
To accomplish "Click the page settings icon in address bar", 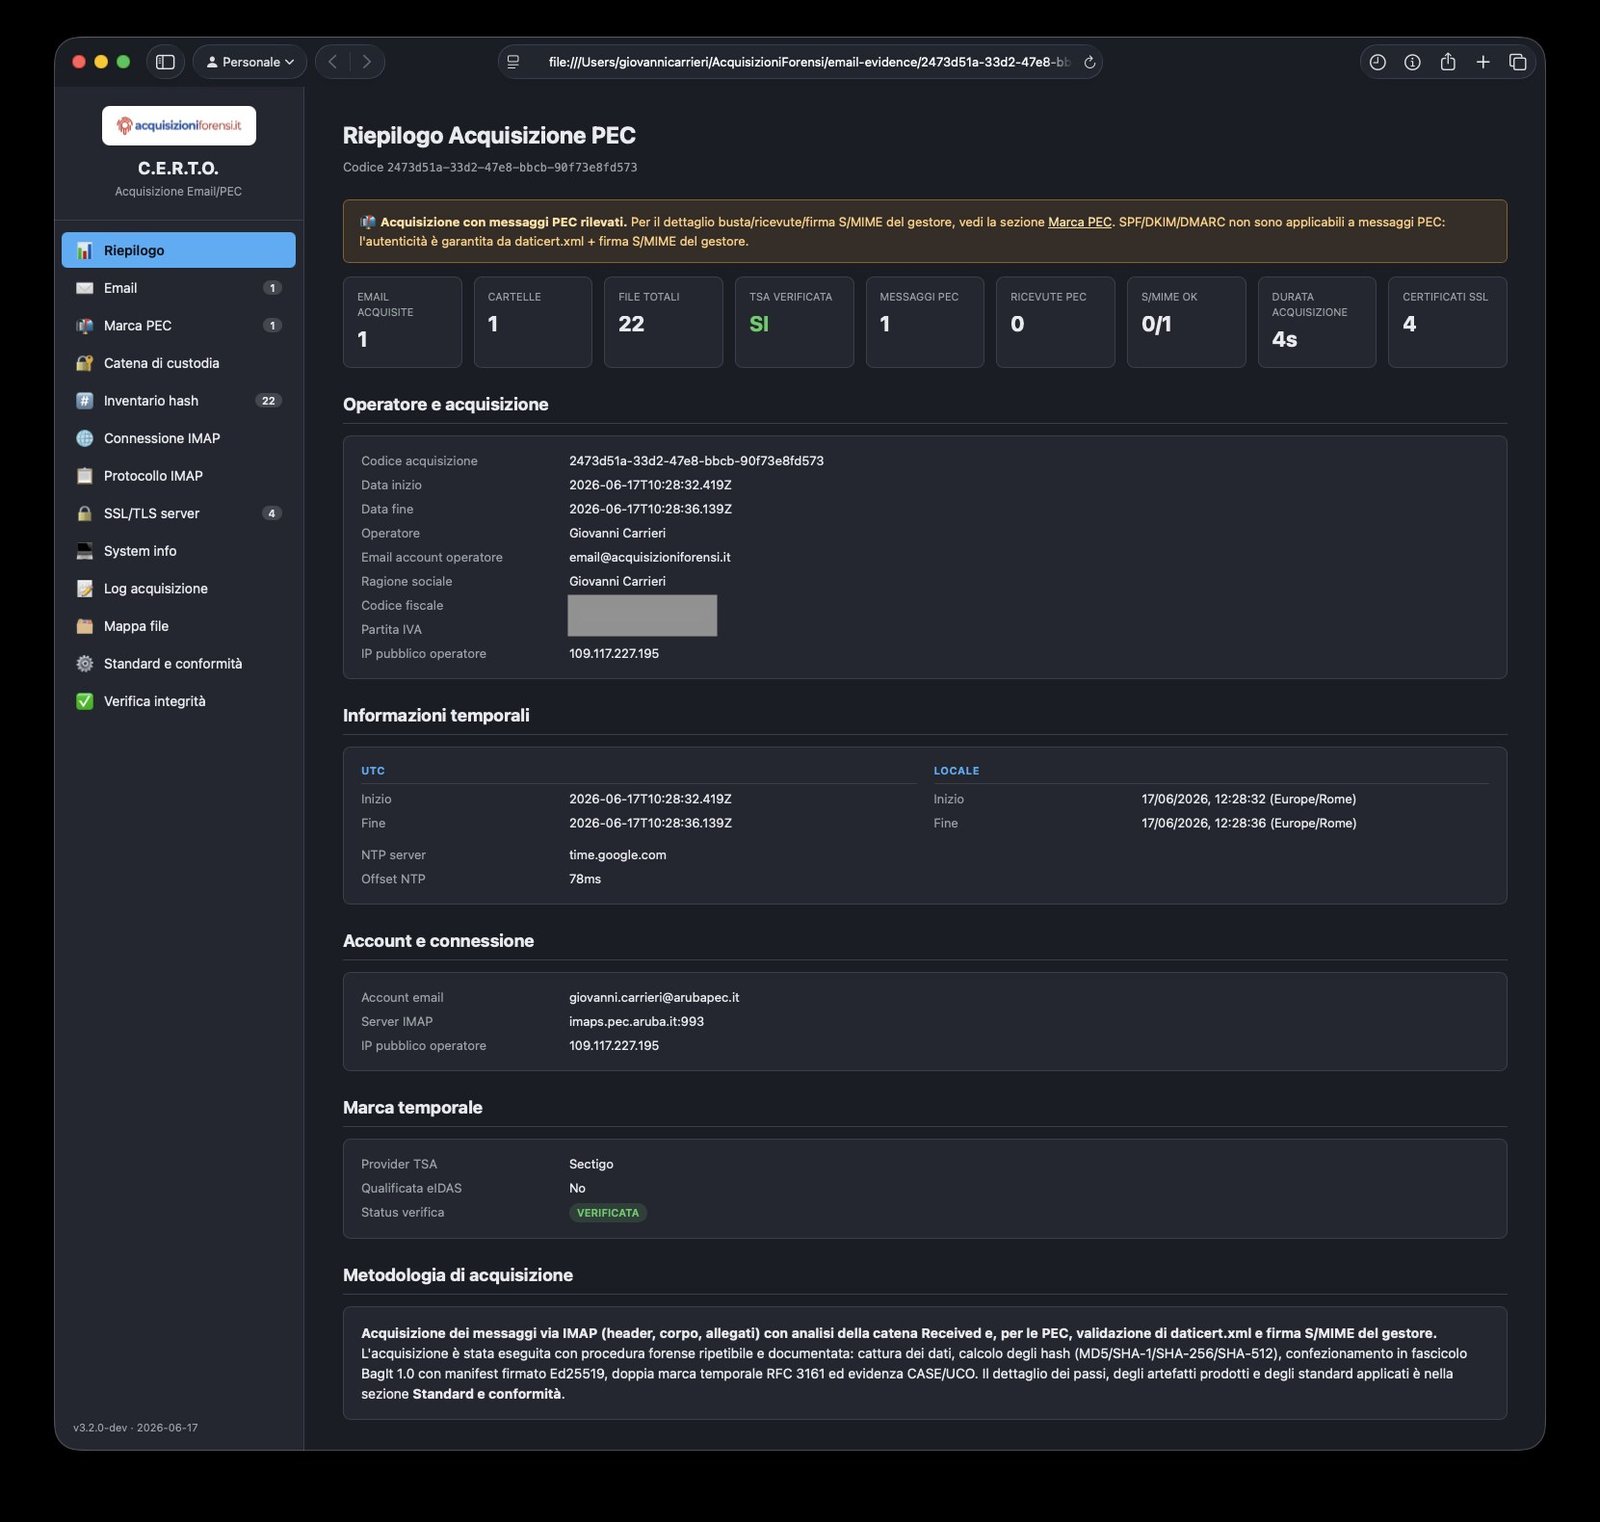I will point(513,62).
